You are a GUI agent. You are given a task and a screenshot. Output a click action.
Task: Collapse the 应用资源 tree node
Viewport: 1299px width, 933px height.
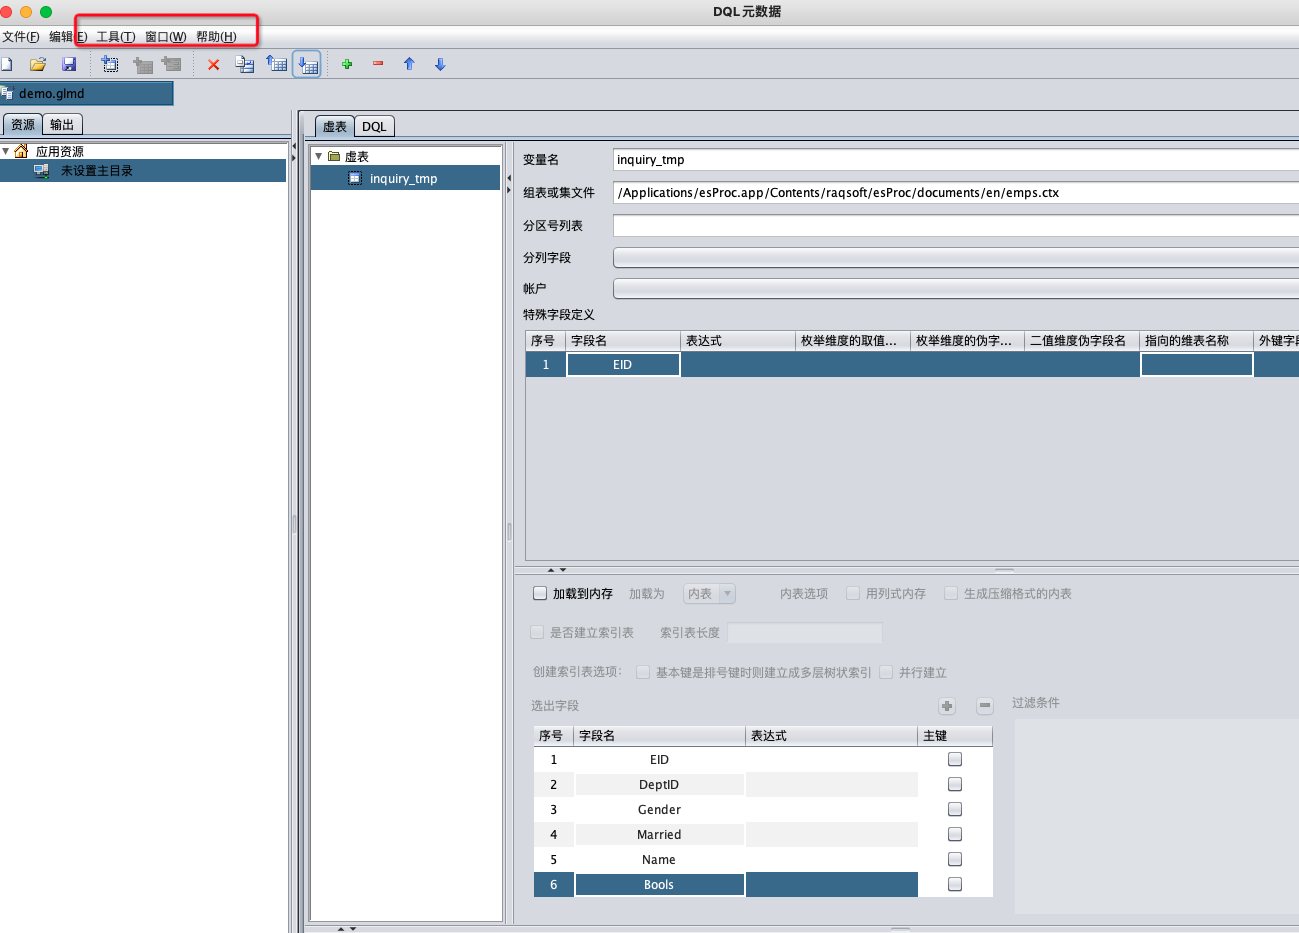click(x=6, y=151)
